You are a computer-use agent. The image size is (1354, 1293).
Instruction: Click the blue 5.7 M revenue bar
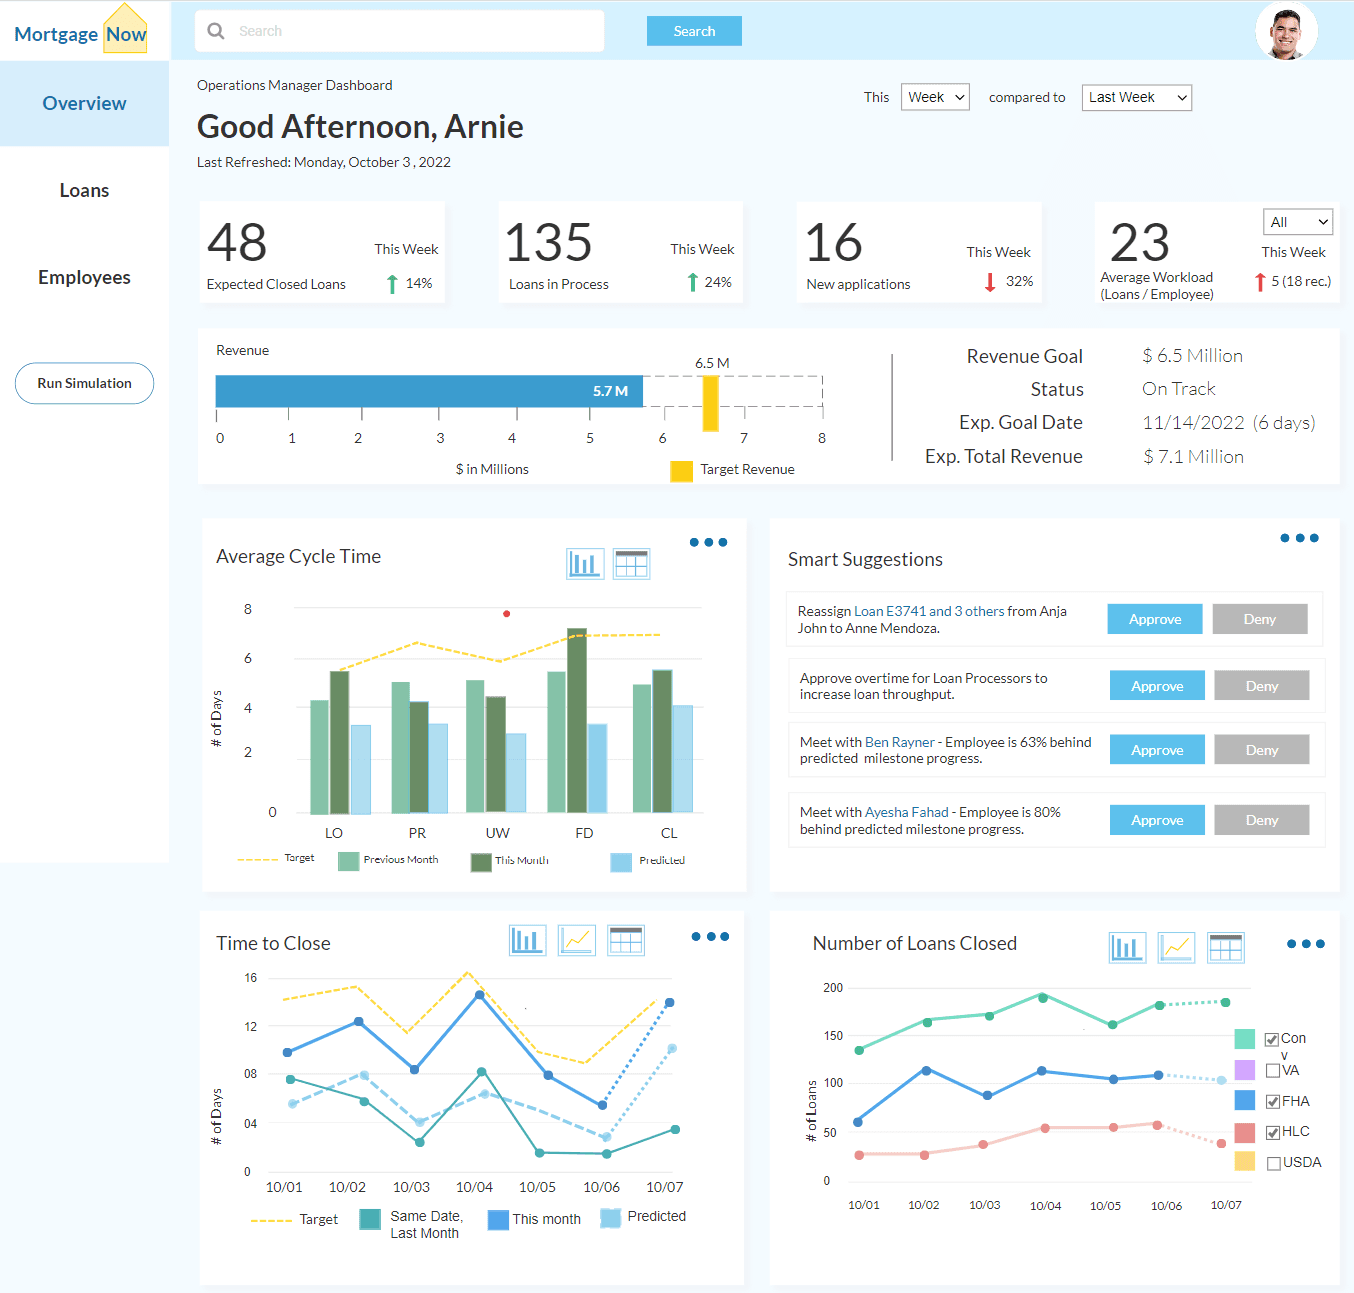(x=429, y=391)
